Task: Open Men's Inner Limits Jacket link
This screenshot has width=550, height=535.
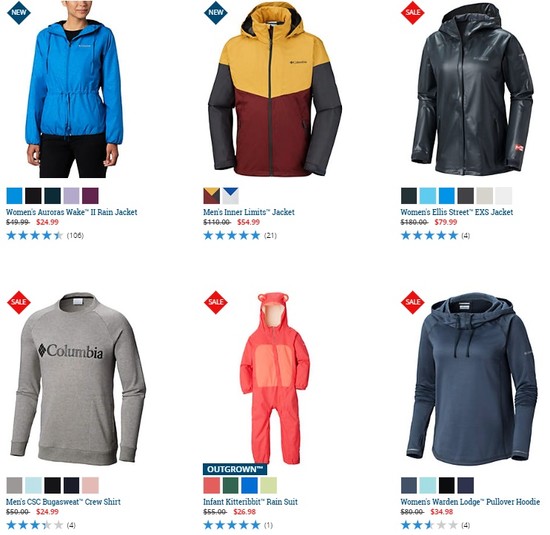Action: [249, 212]
